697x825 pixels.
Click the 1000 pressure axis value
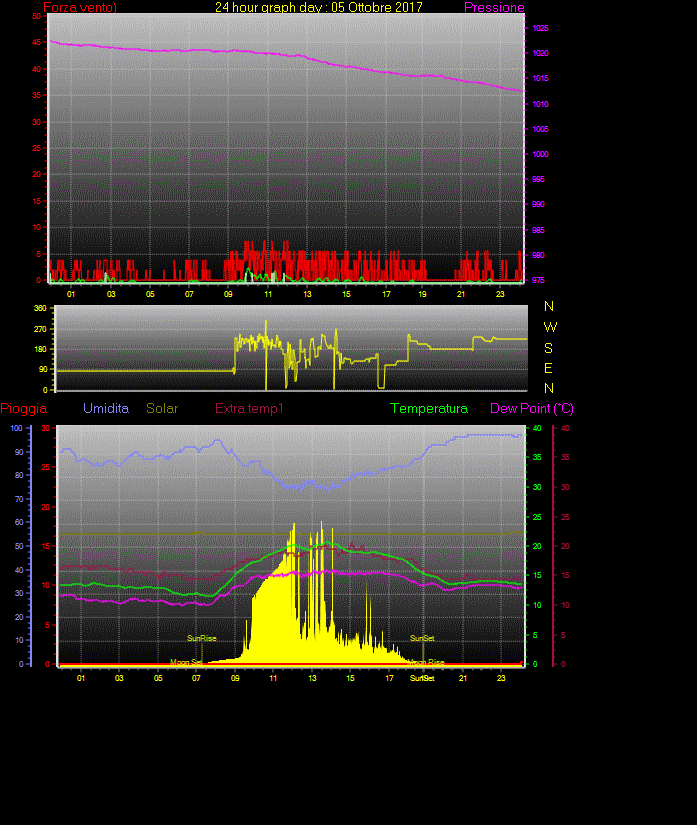point(540,154)
